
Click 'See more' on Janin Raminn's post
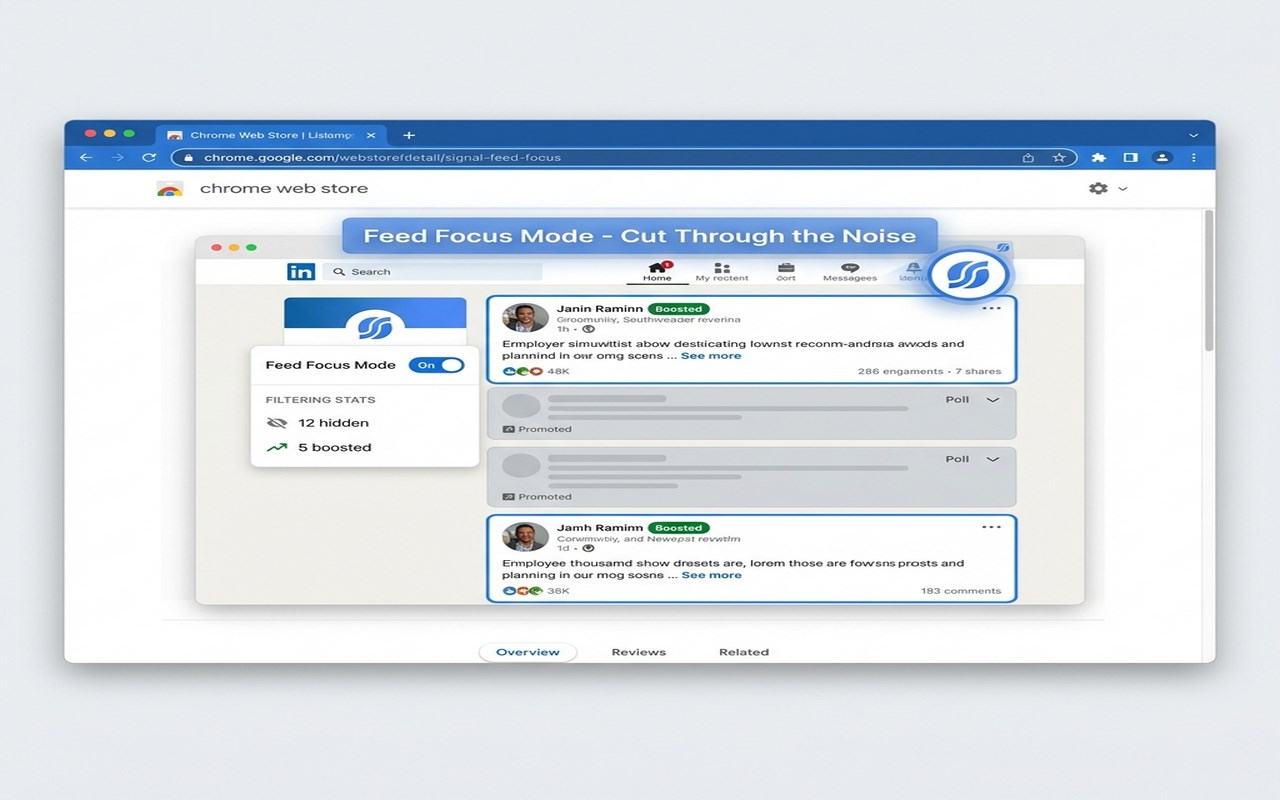point(711,355)
